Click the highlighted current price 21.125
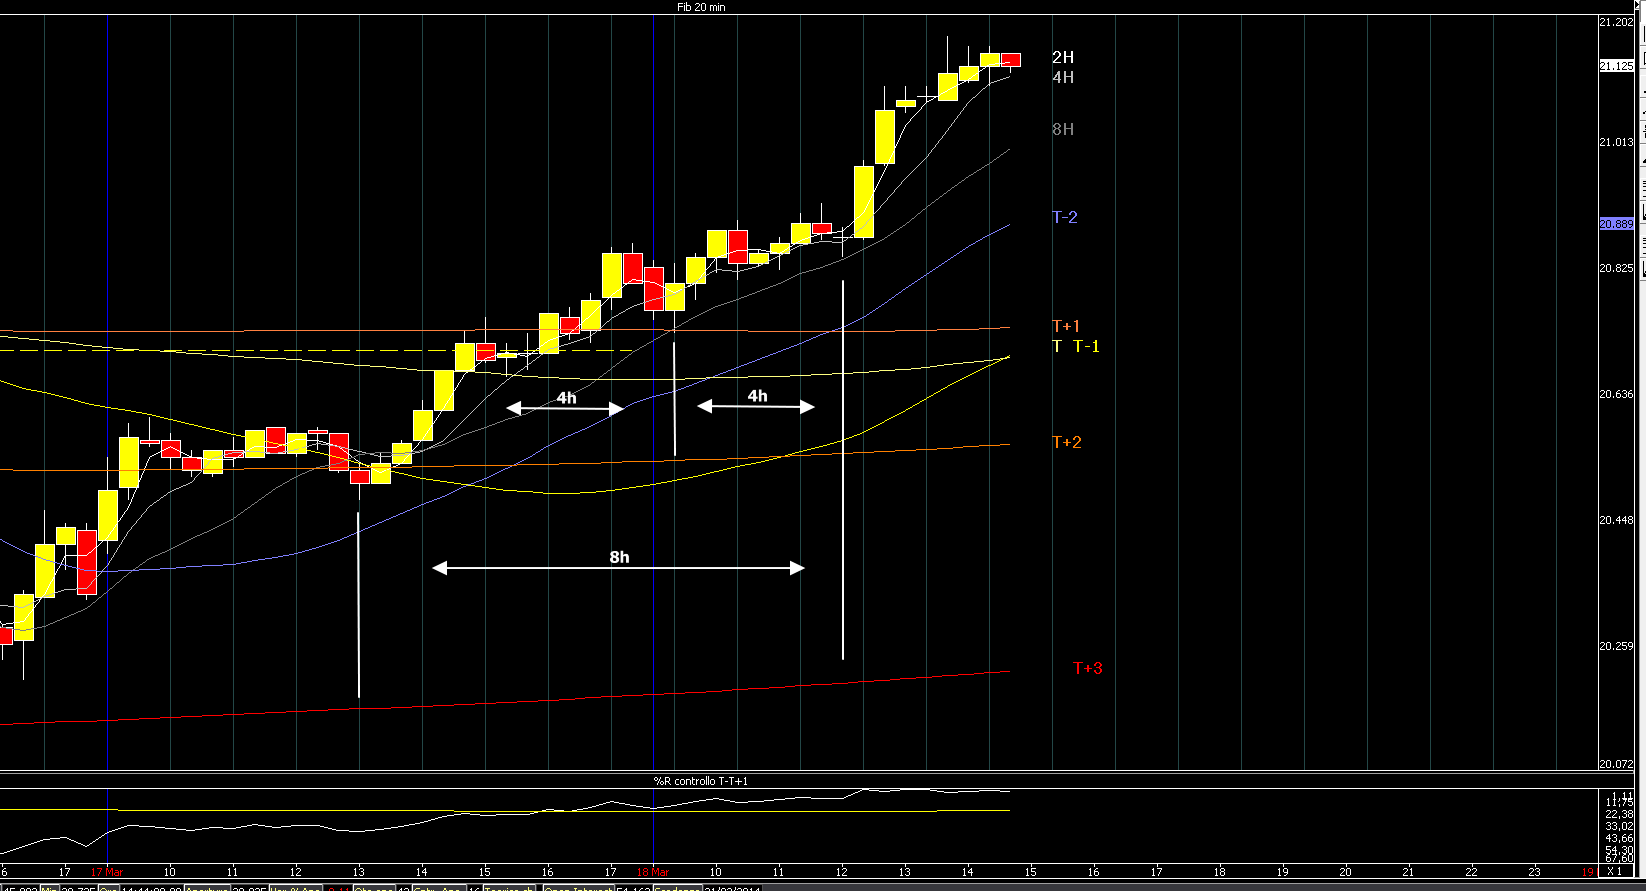1646x891 pixels. (1616, 66)
